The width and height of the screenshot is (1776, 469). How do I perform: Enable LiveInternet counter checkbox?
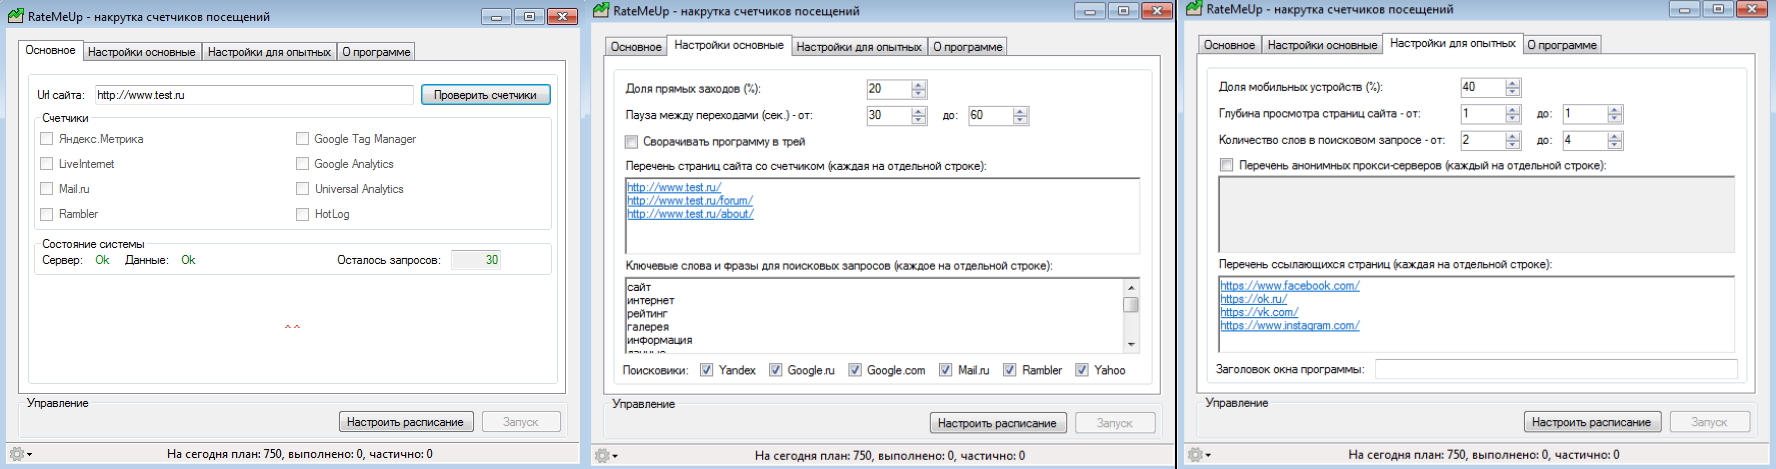coord(47,164)
